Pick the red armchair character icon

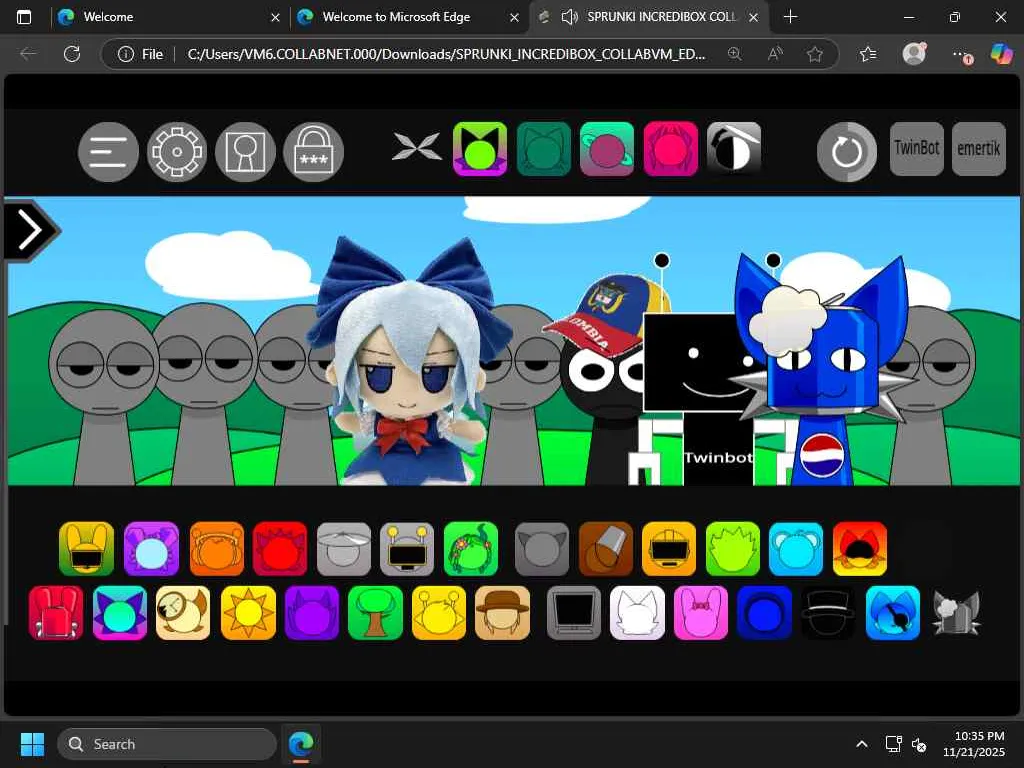[x=56, y=613]
